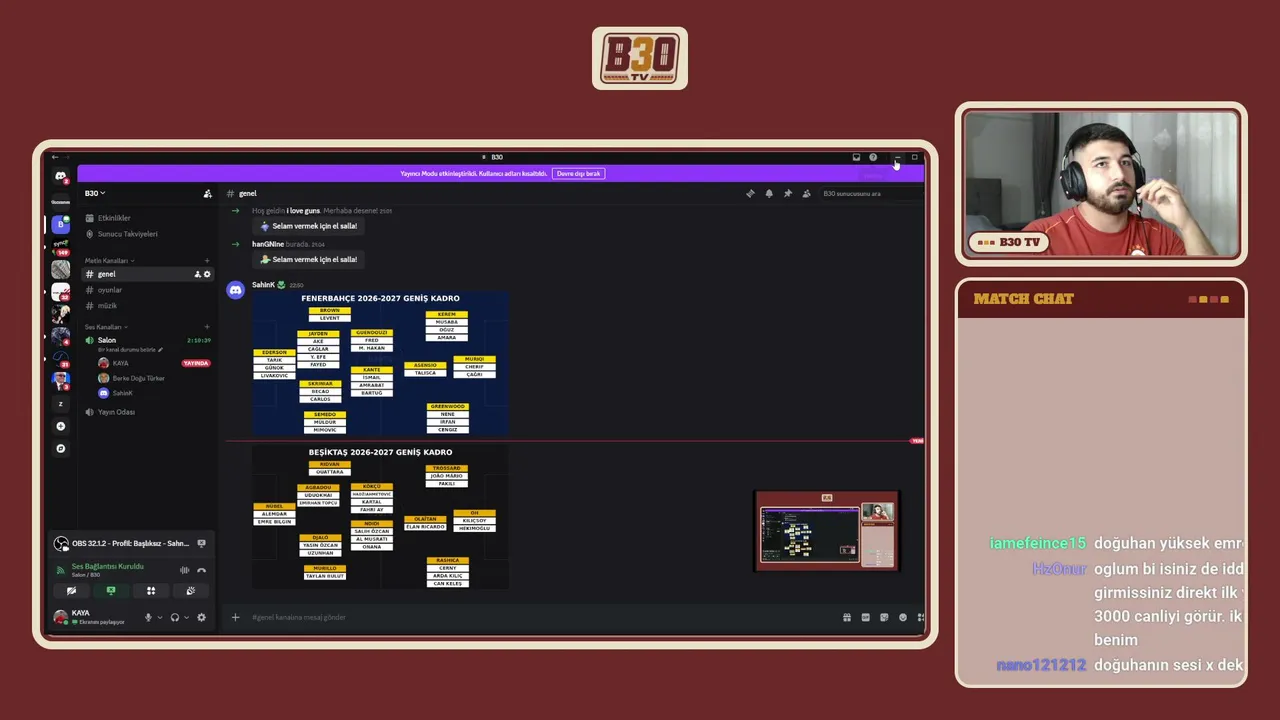Open headphone output options arrow

pos(186,617)
